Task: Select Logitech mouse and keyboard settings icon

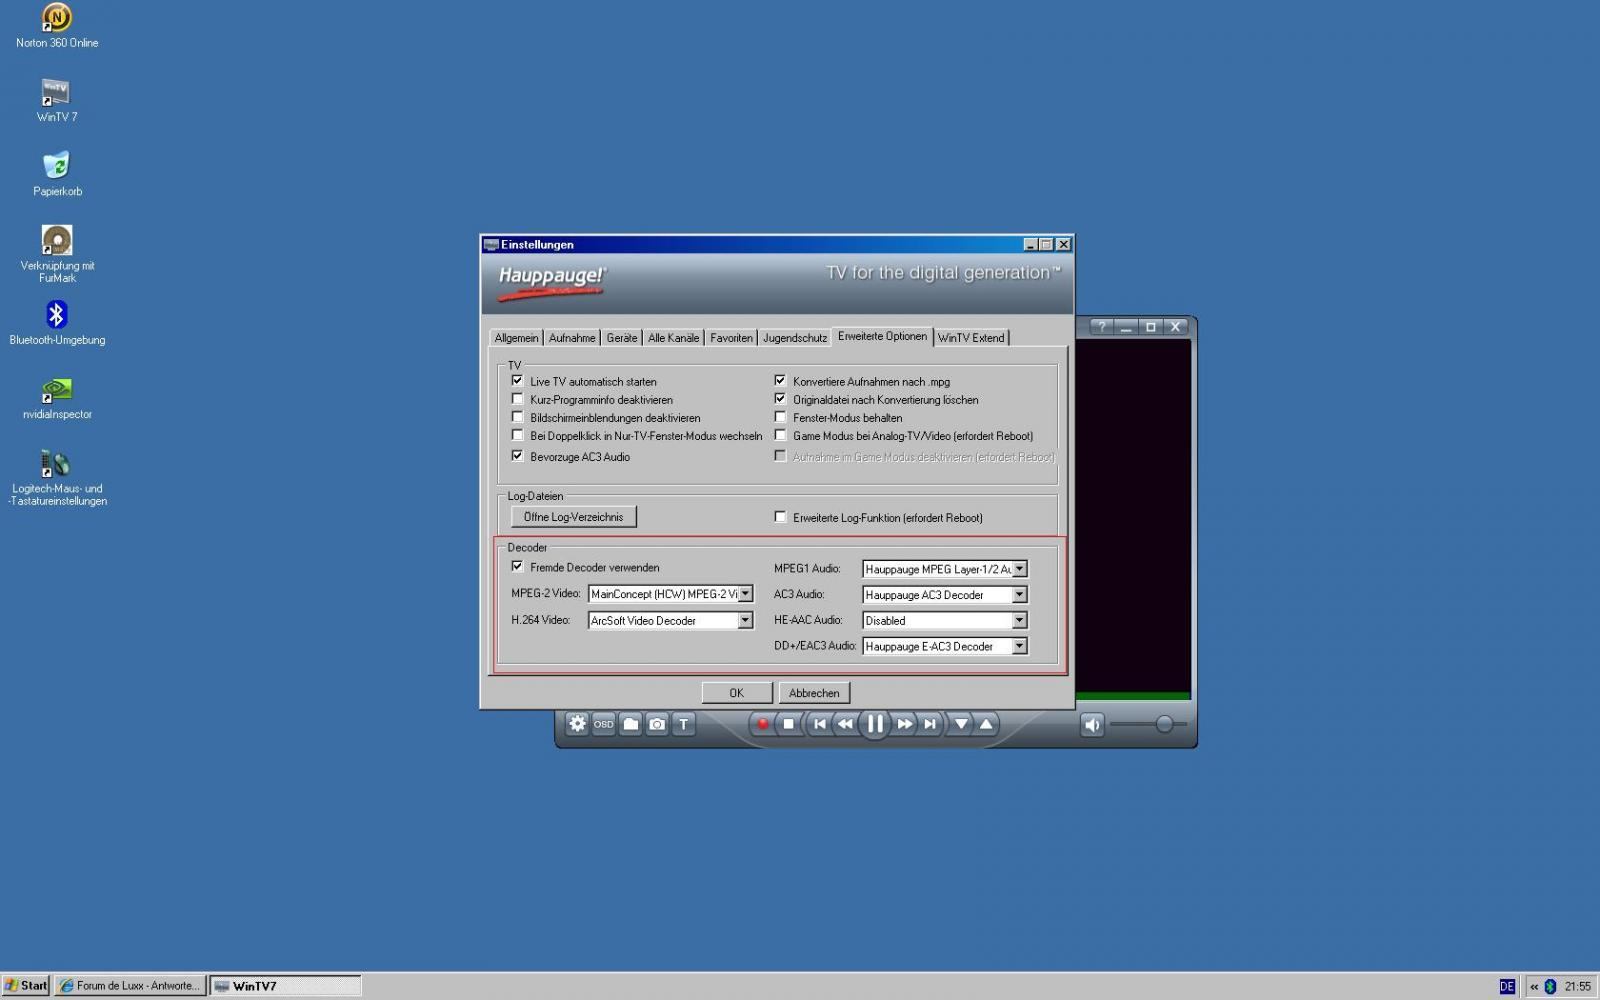Action: 57,478
